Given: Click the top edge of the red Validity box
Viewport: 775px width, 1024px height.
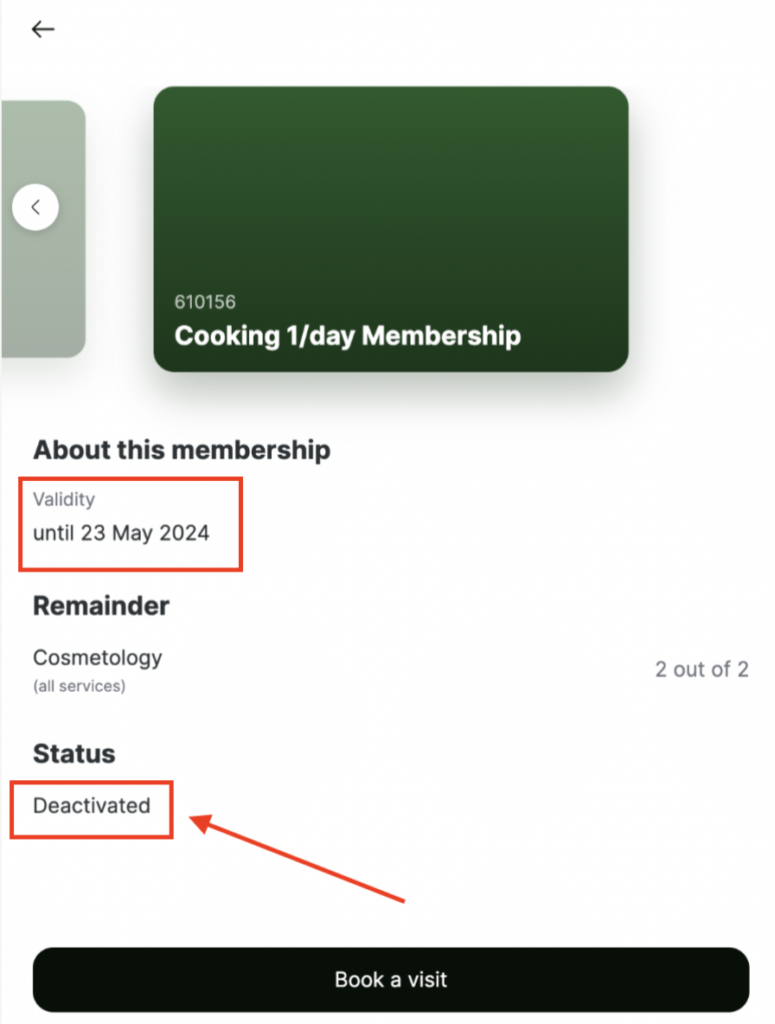Looking at the screenshot, I should coord(130,479).
